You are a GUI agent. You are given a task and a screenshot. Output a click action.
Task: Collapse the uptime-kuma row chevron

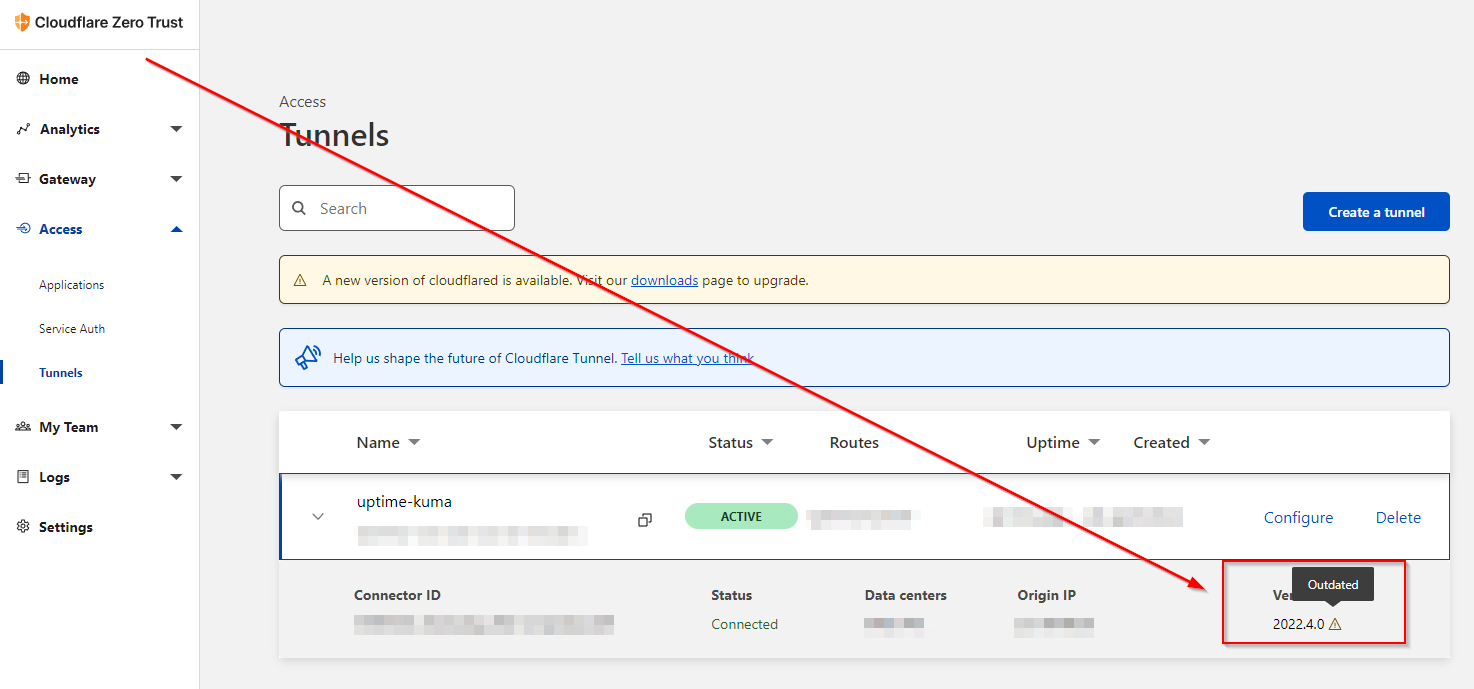click(x=318, y=517)
